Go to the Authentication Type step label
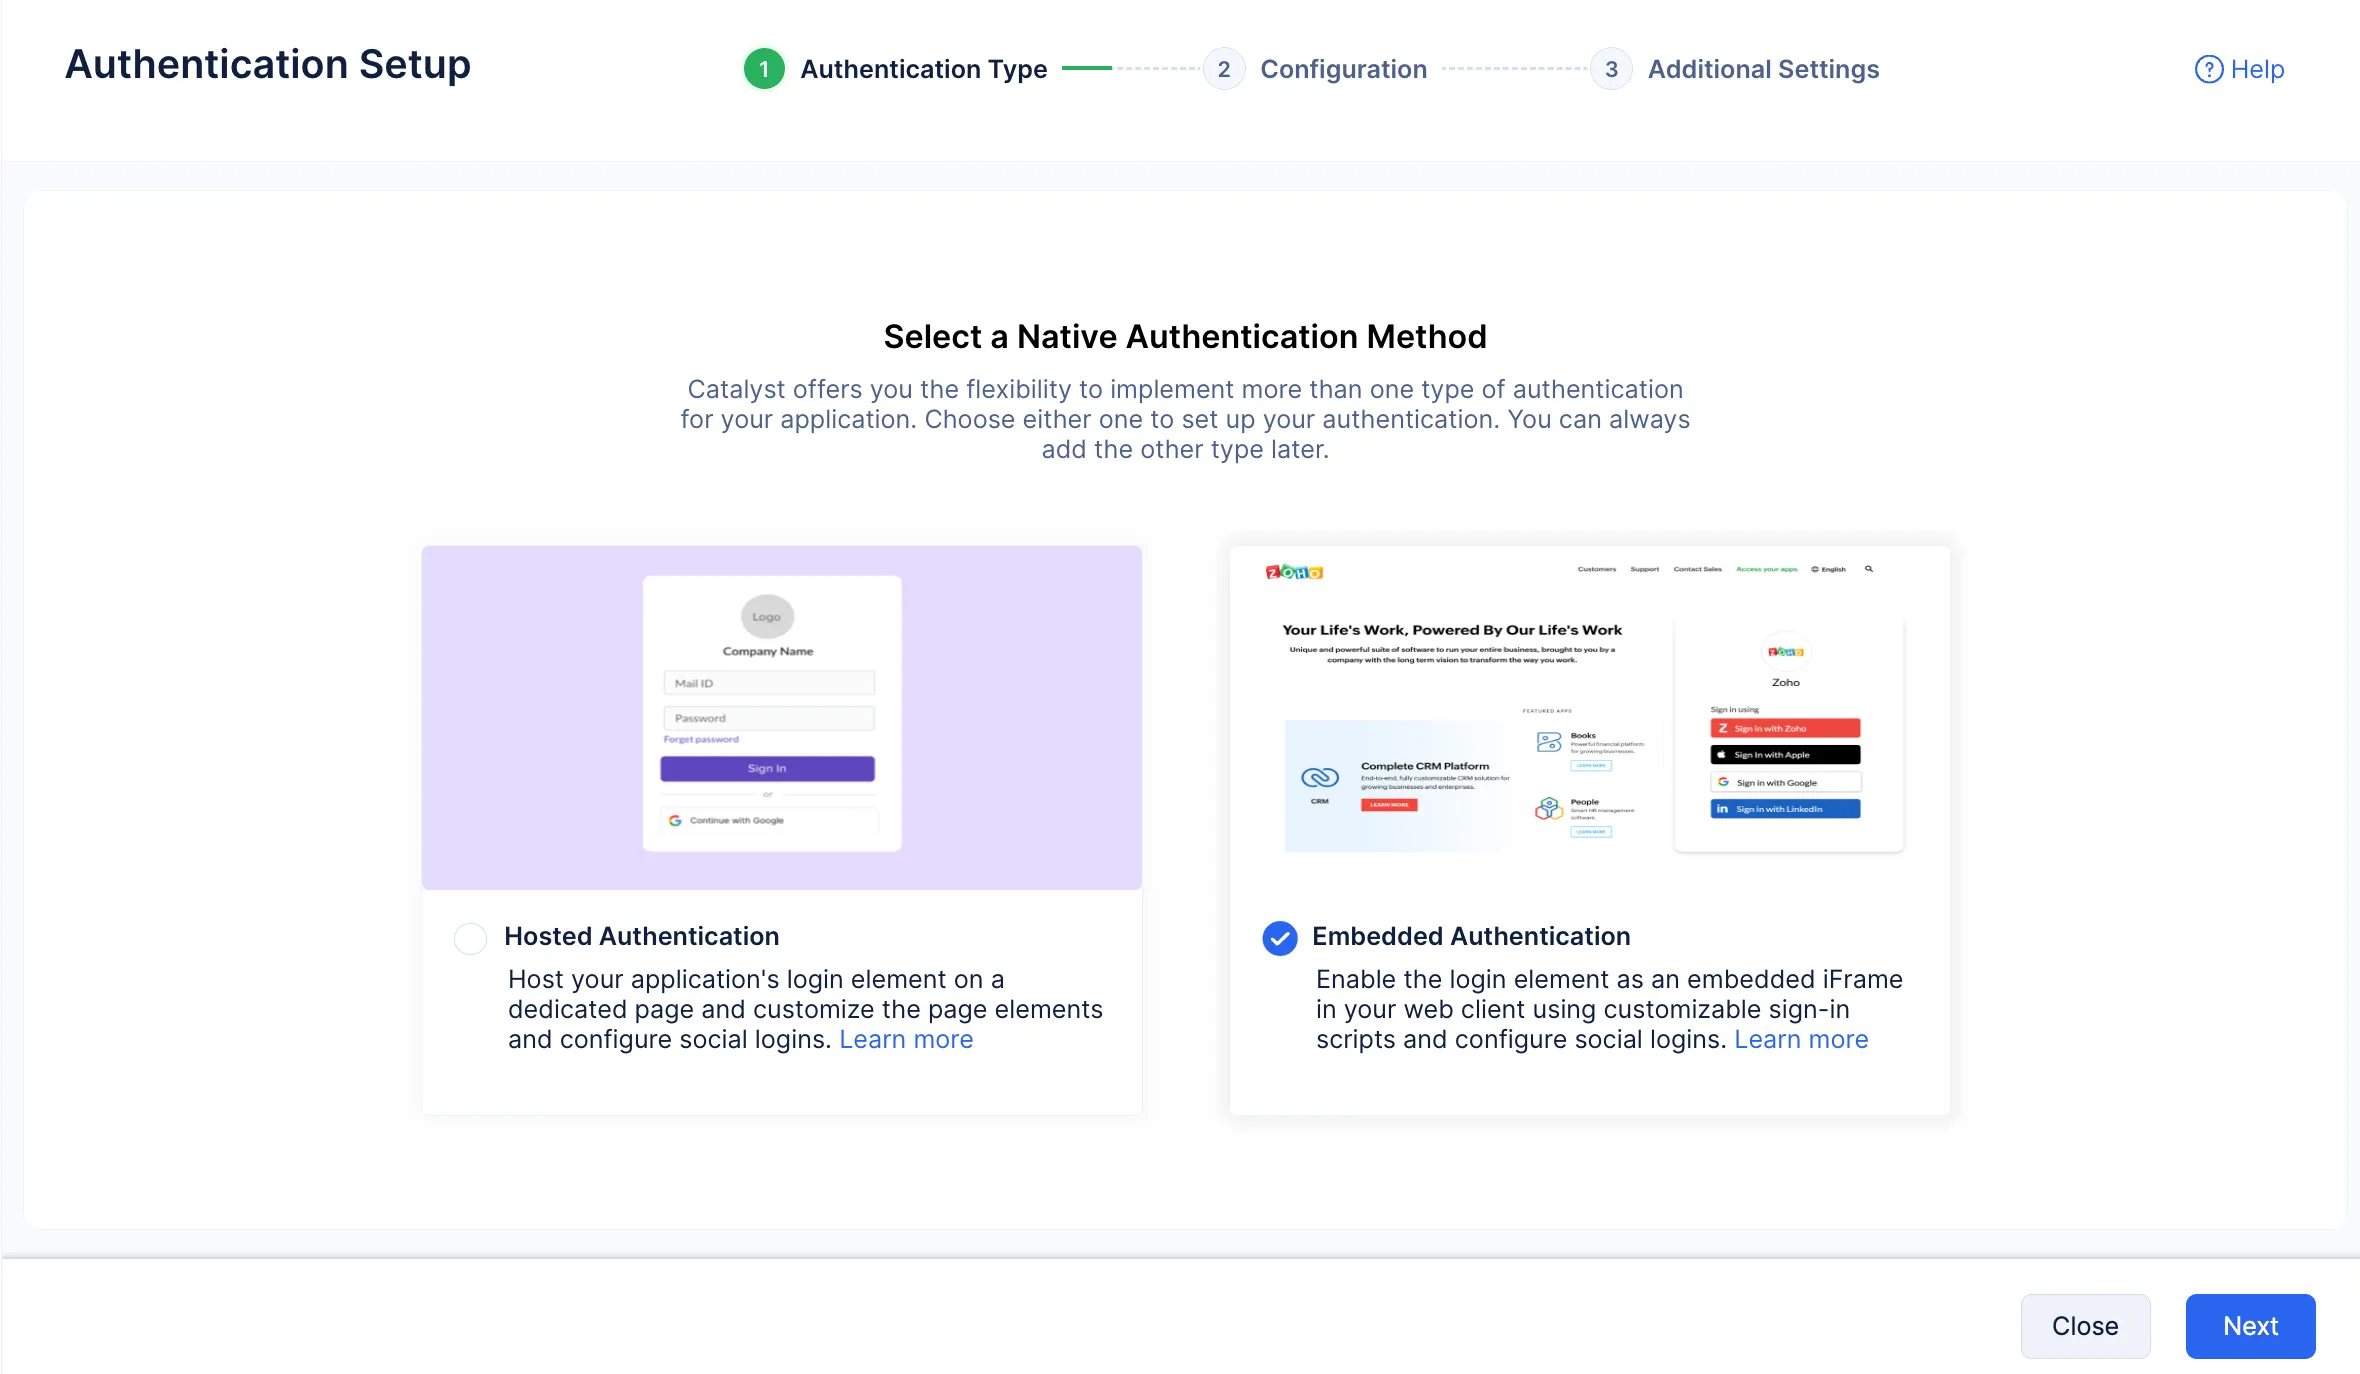The width and height of the screenshot is (2360, 1374). [923, 69]
